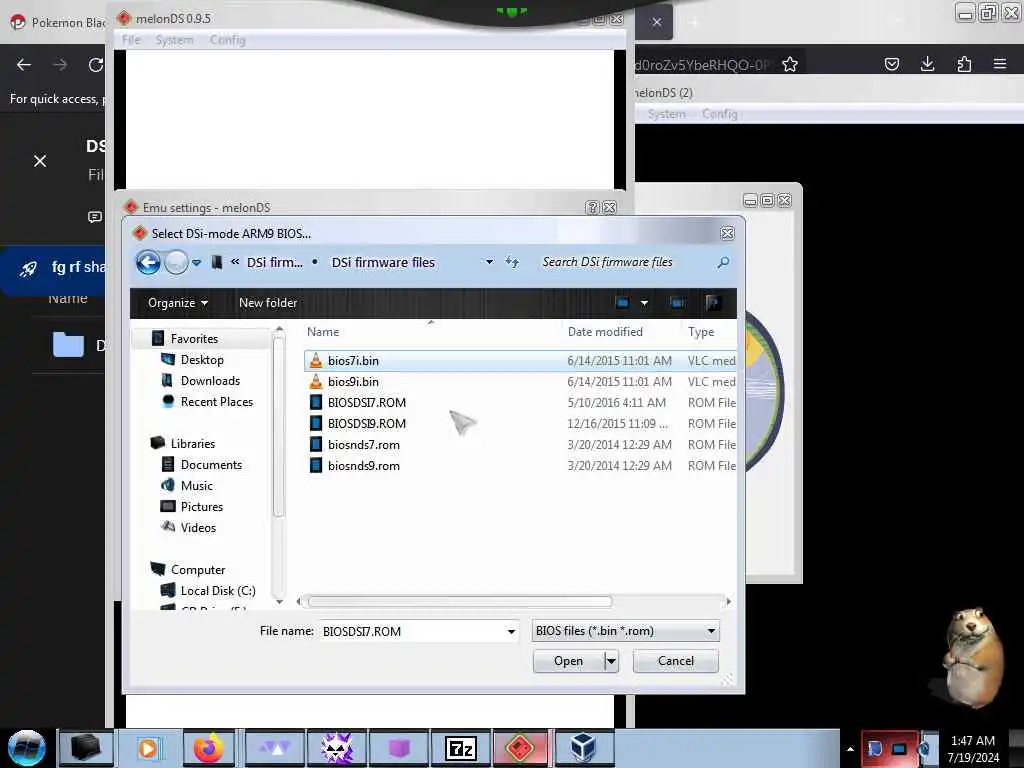Click the dialog Forward arrow button
This screenshot has width=1024, height=768.
click(176, 263)
